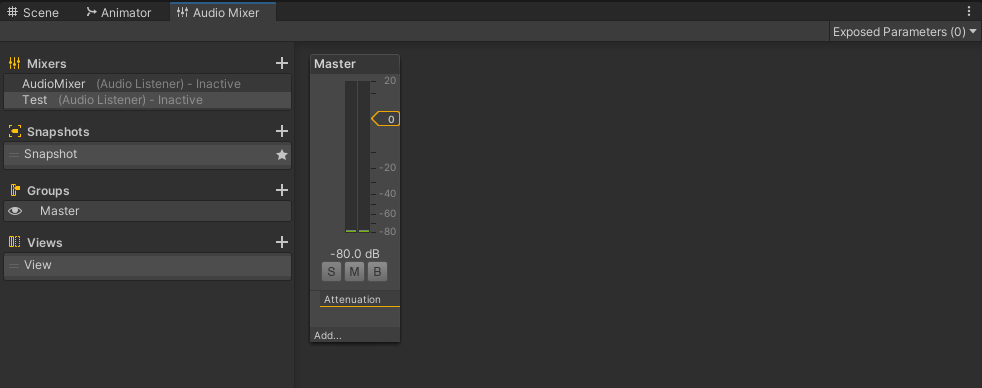The image size is (982, 388).
Task: Click the Master strip title header
Action: 355,64
